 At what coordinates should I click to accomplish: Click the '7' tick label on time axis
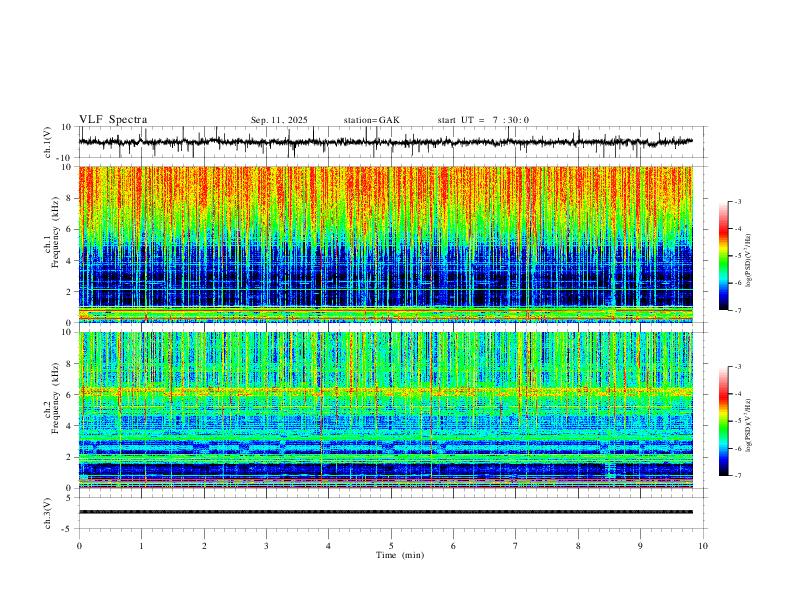point(516,546)
